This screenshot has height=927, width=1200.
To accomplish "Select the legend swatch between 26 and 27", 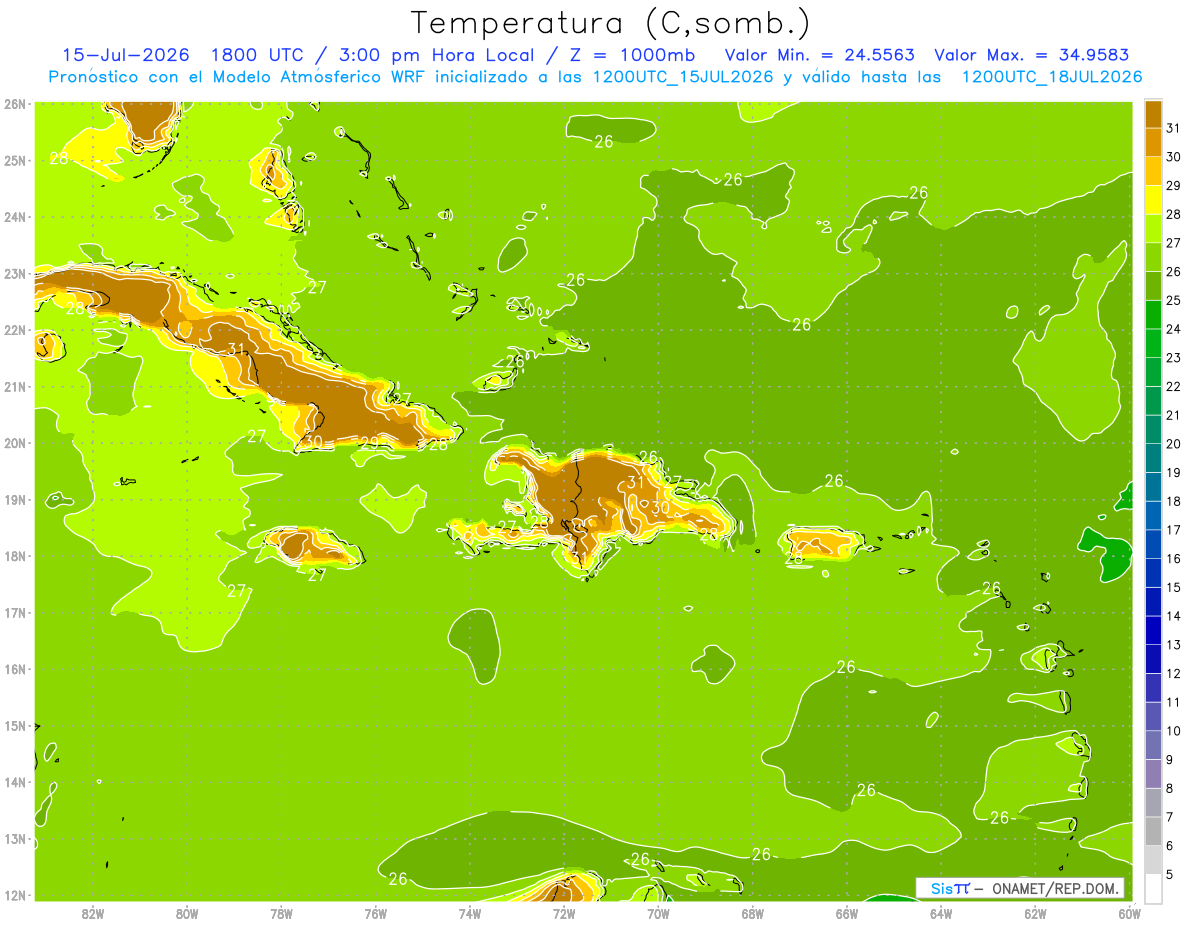I will pyautogui.click(x=1153, y=257).
